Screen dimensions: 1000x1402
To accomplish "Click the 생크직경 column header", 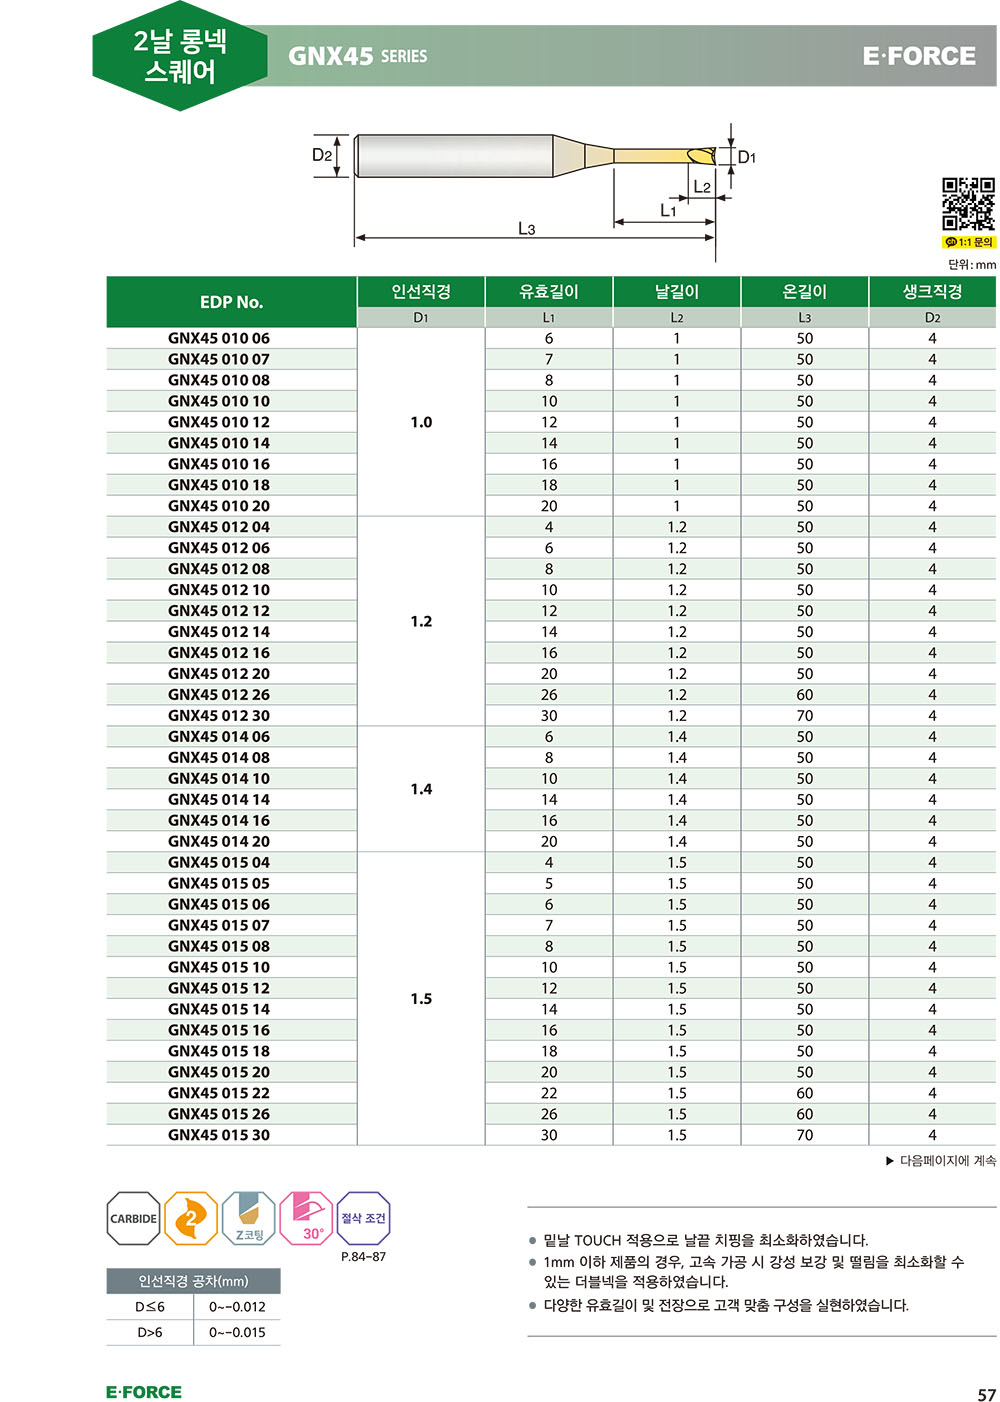I will click(x=933, y=291).
